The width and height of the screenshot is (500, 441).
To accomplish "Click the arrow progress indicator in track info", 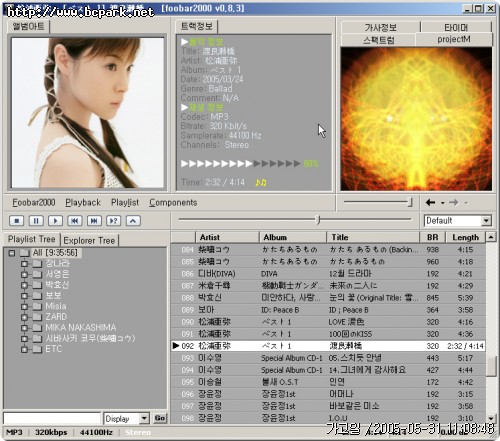I will coord(241,163).
